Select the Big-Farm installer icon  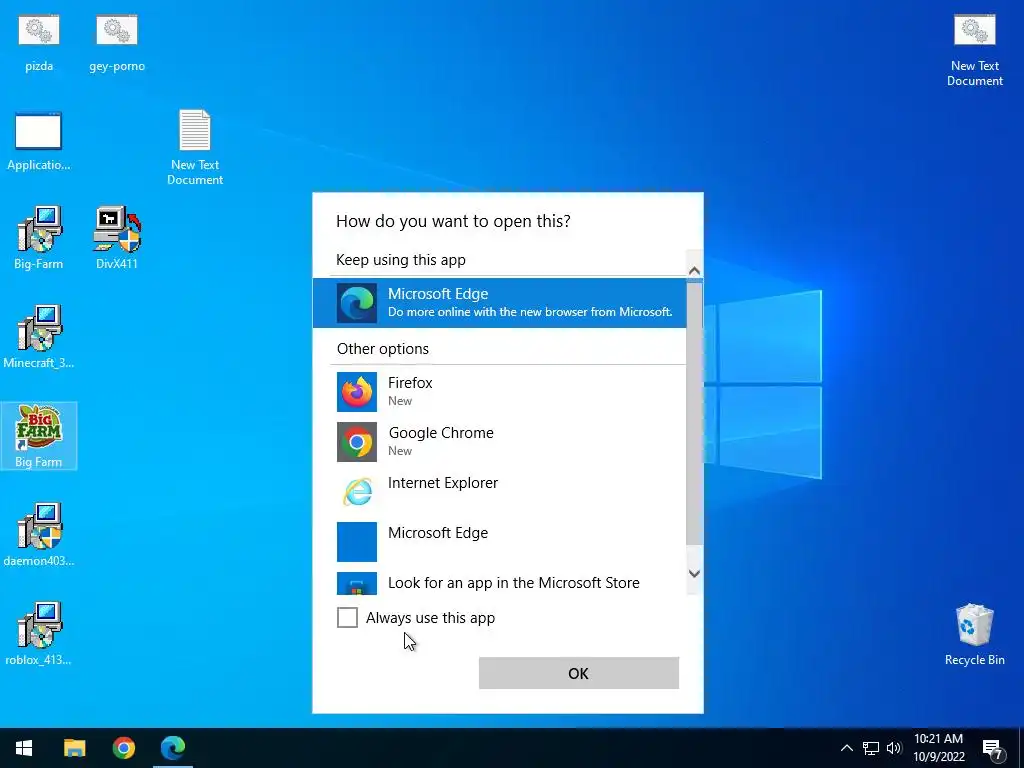39,238
